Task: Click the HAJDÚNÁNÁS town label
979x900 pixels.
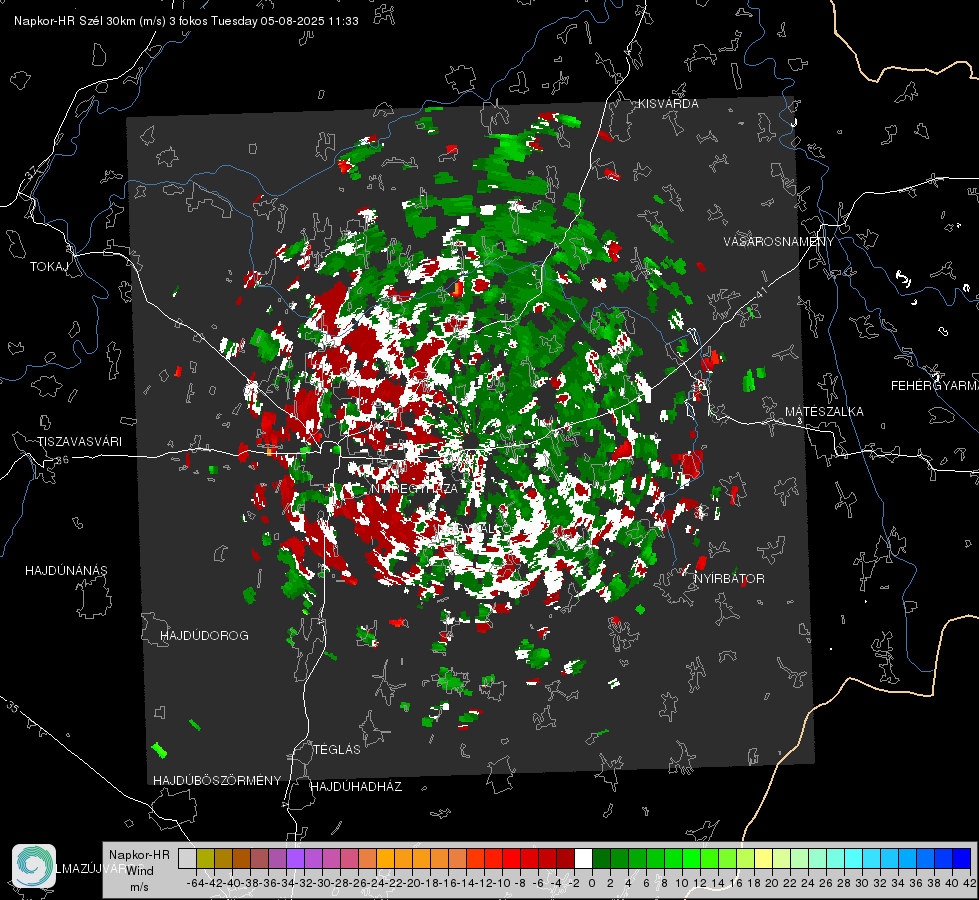Action: pyautogui.click(x=66, y=570)
